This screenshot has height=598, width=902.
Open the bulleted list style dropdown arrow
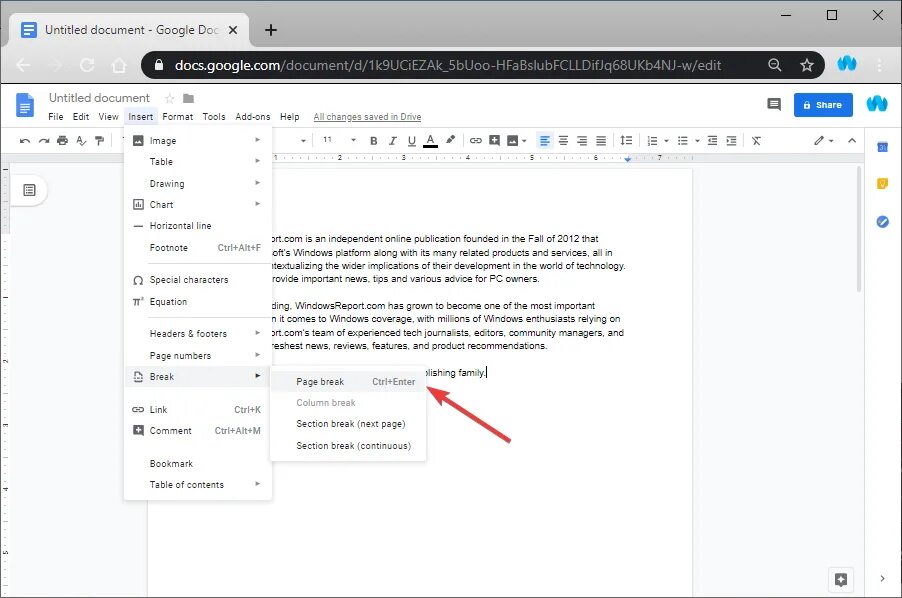click(697, 141)
